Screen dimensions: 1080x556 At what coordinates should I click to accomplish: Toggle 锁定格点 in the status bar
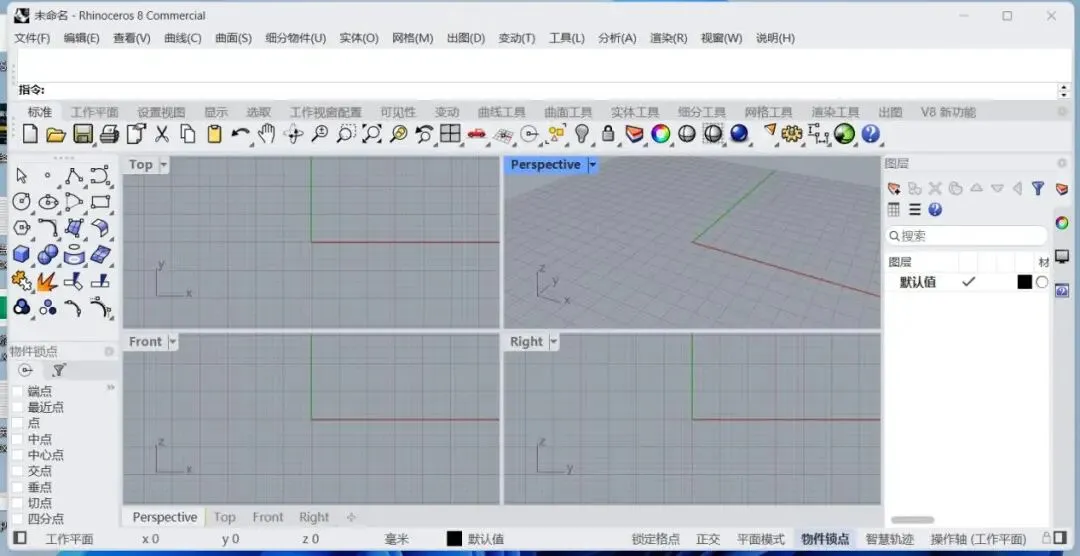(x=656, y=539)
